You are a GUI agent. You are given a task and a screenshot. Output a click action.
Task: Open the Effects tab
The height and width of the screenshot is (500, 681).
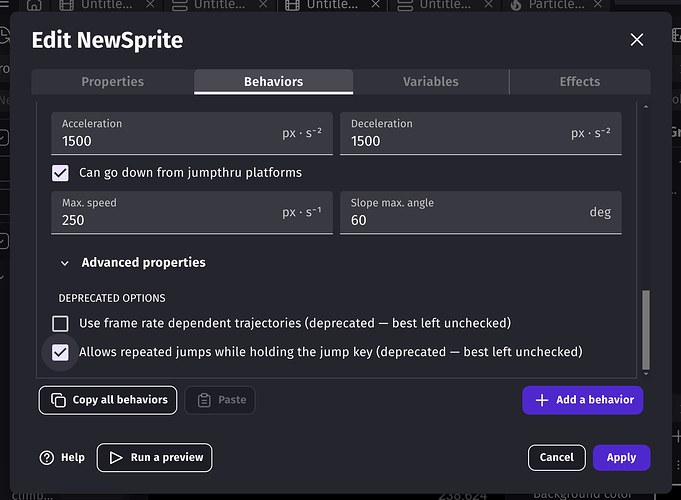580,82
